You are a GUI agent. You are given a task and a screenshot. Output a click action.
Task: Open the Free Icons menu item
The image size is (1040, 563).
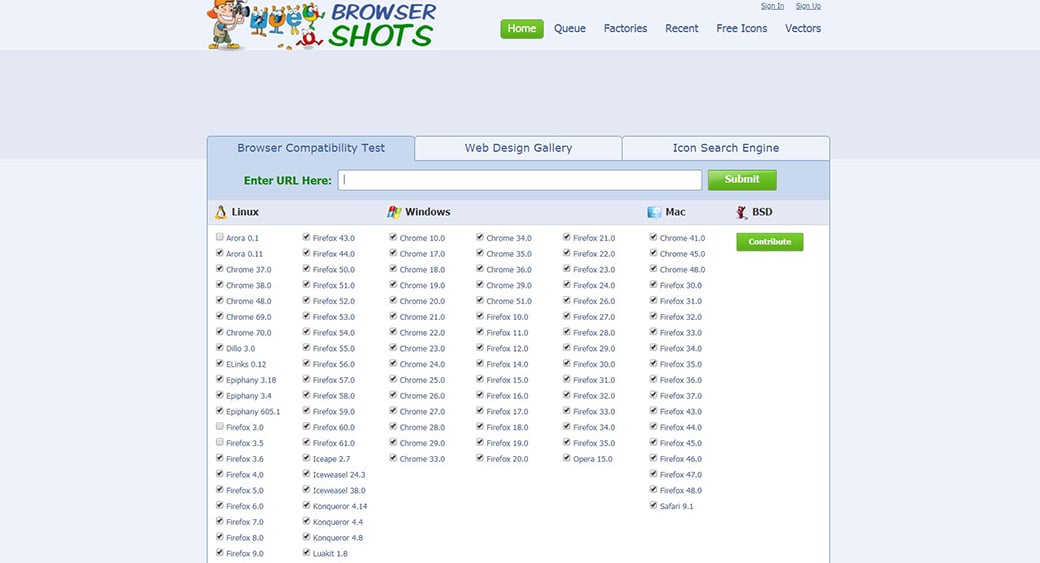pos(741,29)
